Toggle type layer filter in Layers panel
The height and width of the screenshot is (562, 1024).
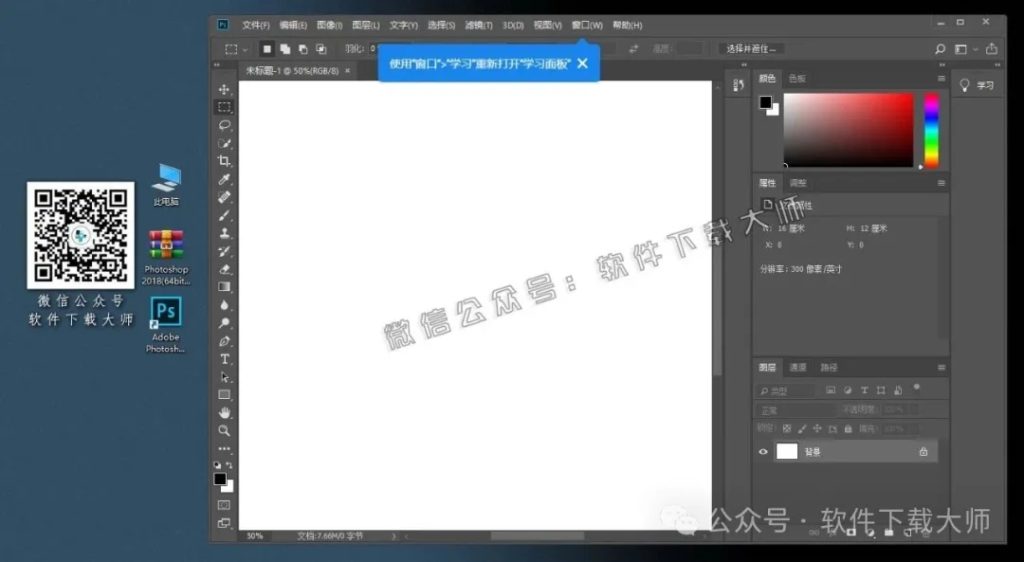(x=864, y=390)
